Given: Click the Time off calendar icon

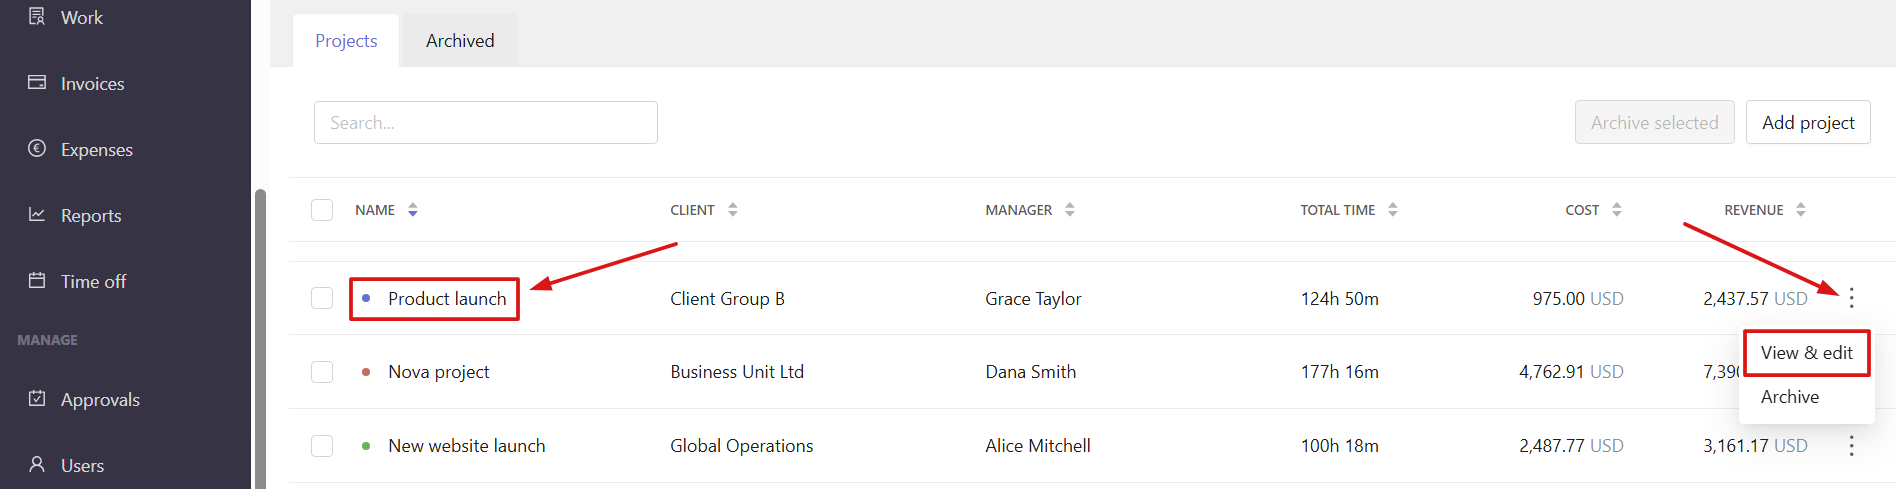Looking at the screenshot, I should [x=37, y=280].
